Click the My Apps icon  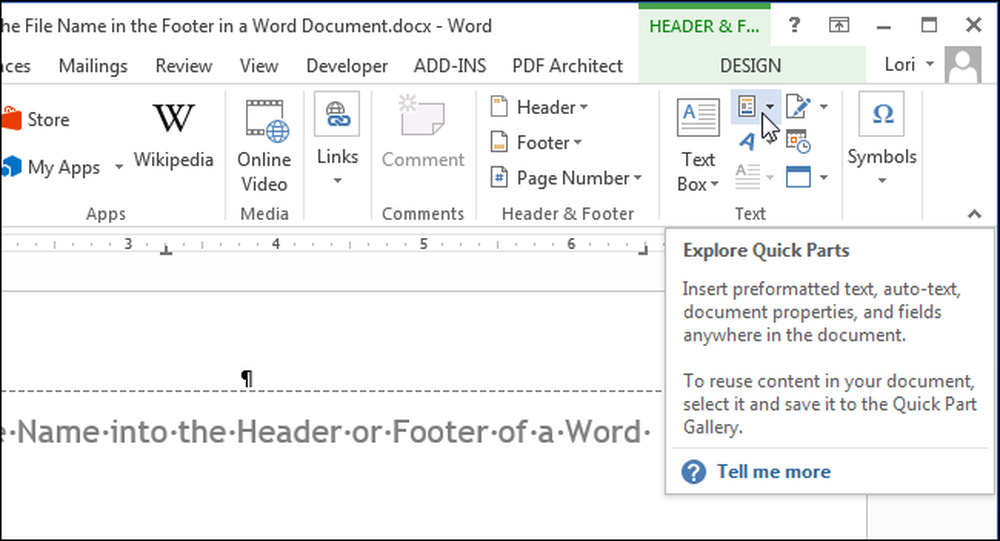click(11, 167)
